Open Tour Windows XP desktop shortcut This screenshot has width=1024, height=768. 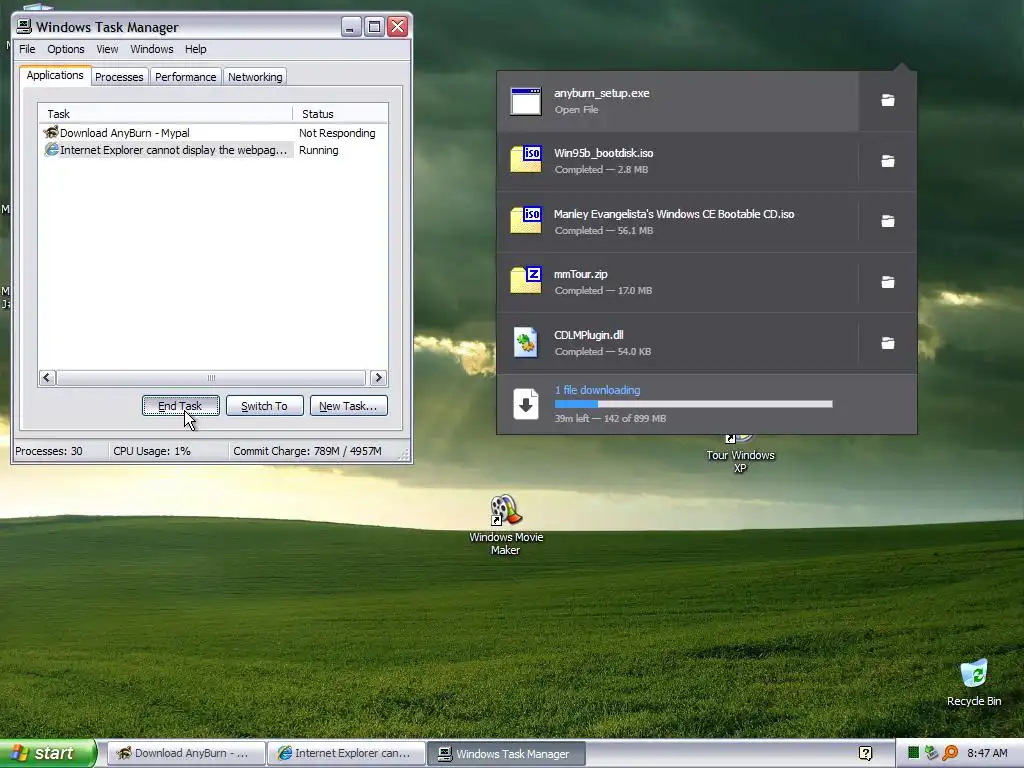pos(740,453)
